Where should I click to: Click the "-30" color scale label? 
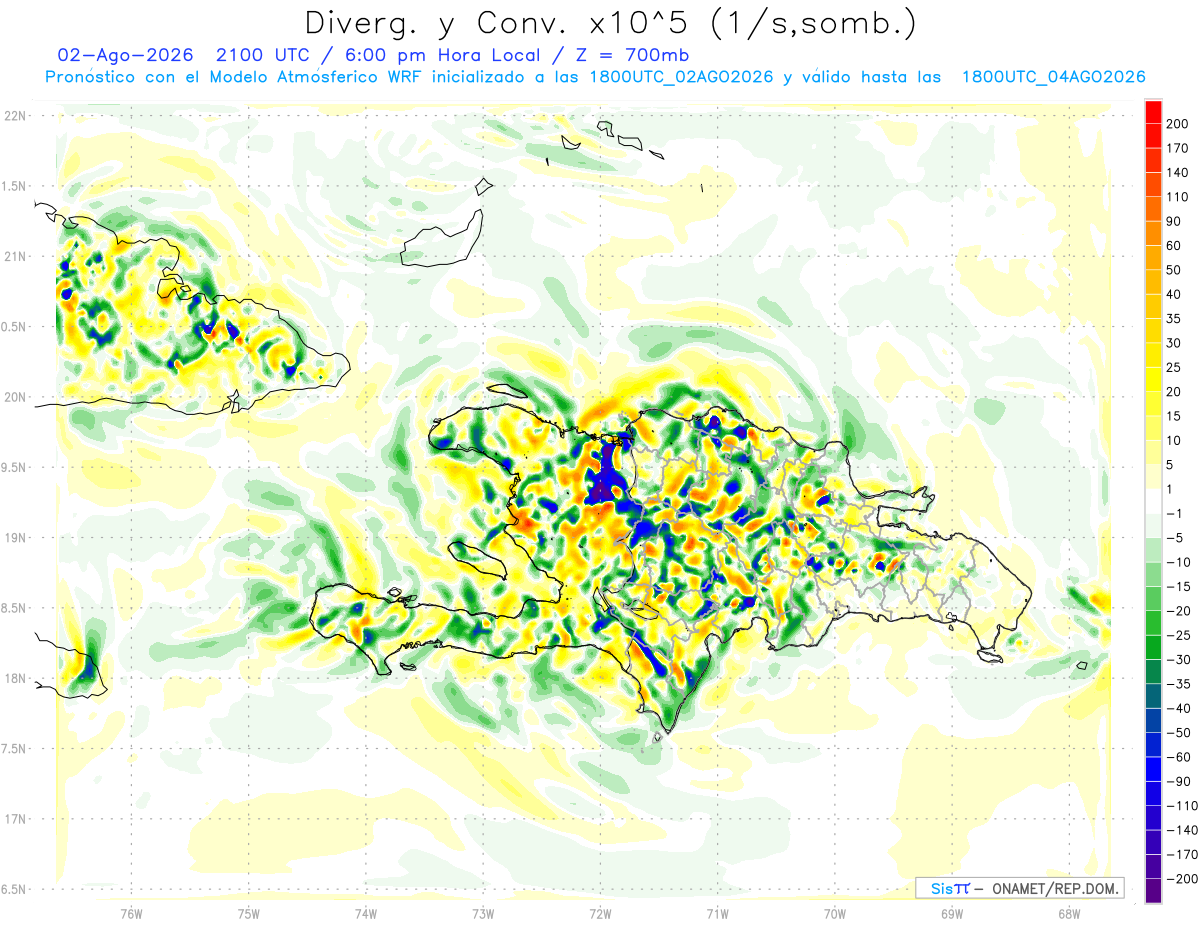(1179, 660)
